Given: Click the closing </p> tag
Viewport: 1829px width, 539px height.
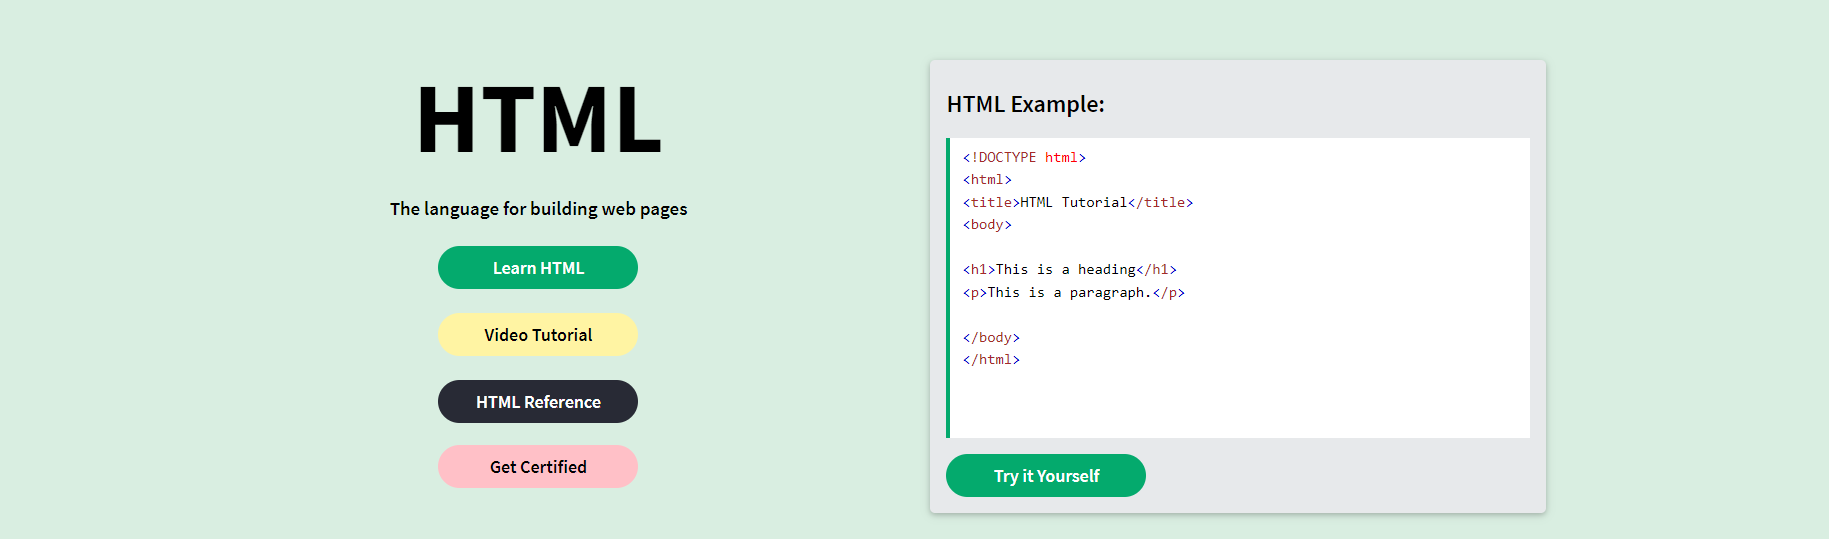Looking at the screenshot, I should (1168, 293).
